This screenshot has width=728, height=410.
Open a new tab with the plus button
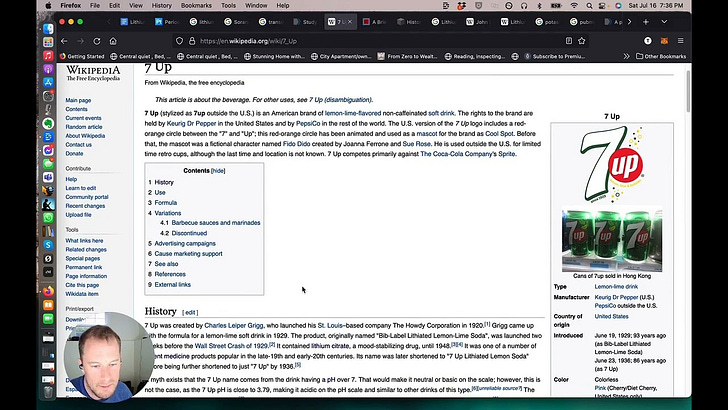(646, 22)
